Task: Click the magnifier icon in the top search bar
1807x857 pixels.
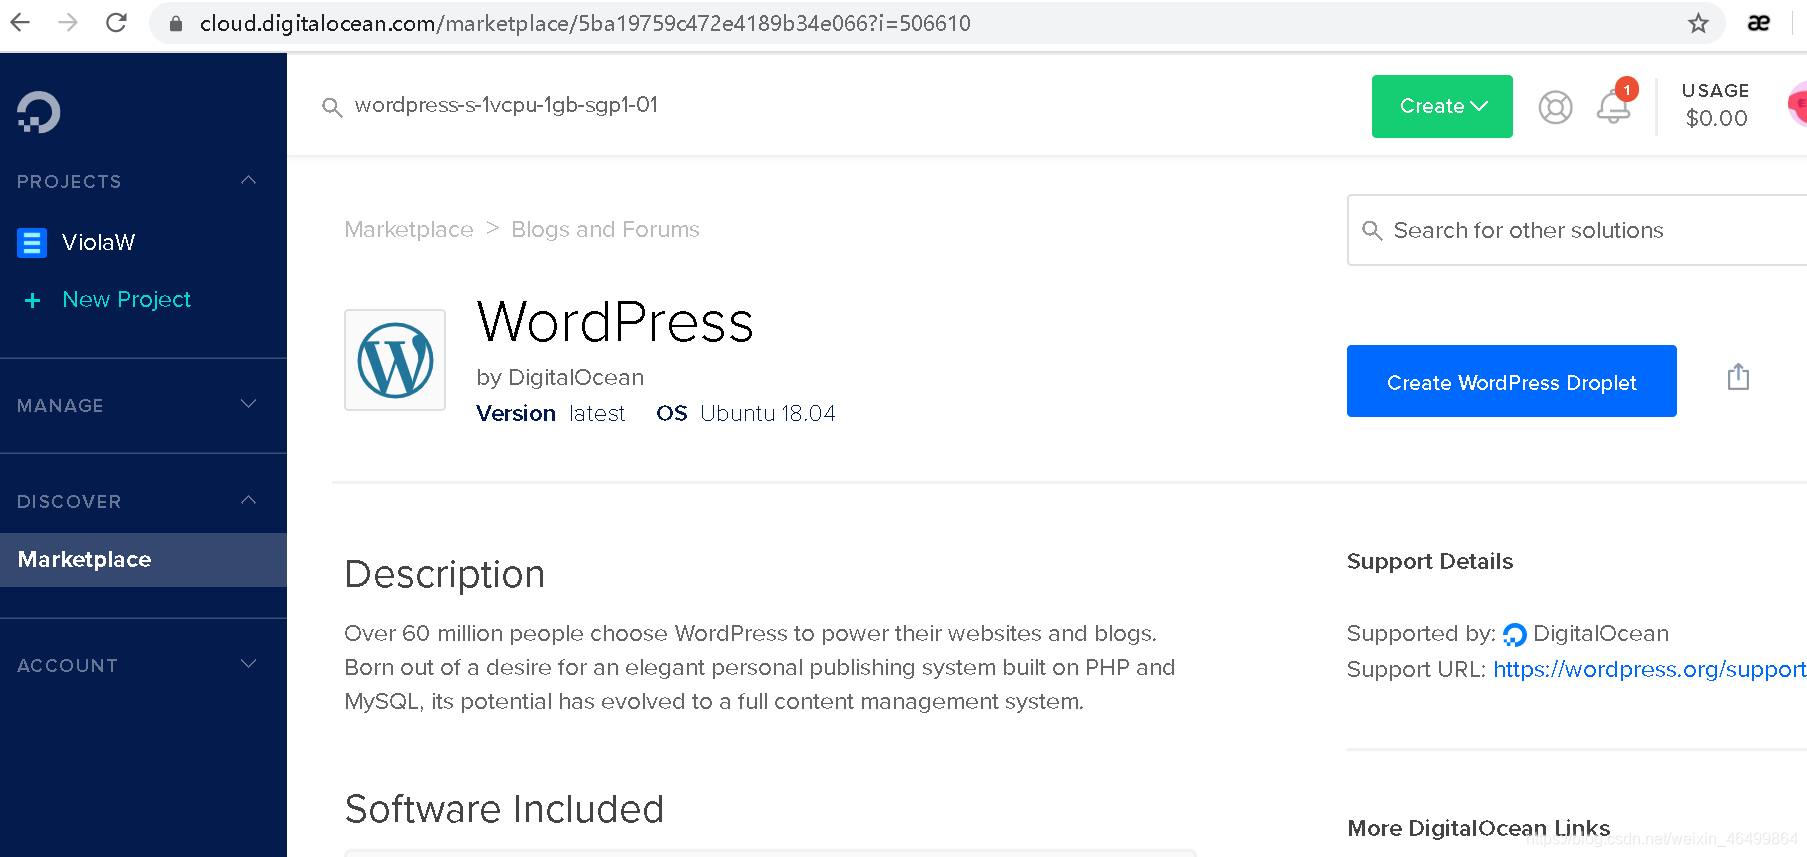Action: [x=332, y=107]
